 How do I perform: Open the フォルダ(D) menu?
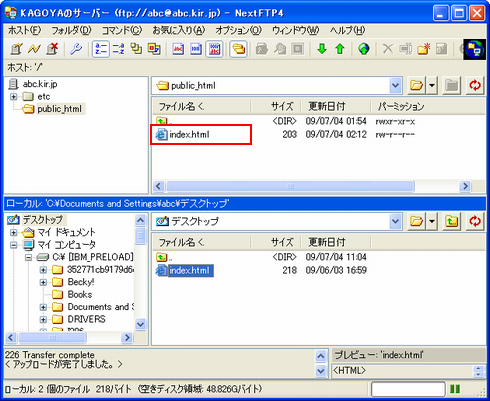71,30
